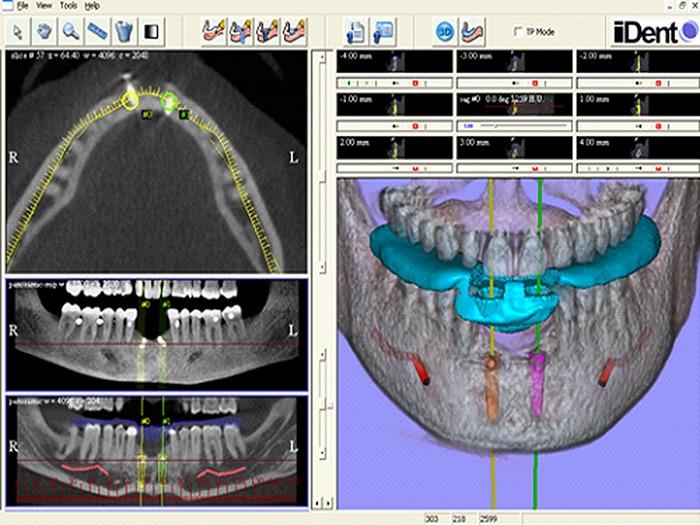
Task: Select the -4.00 mm cross-section thumbnail
Action: [395, 61]
